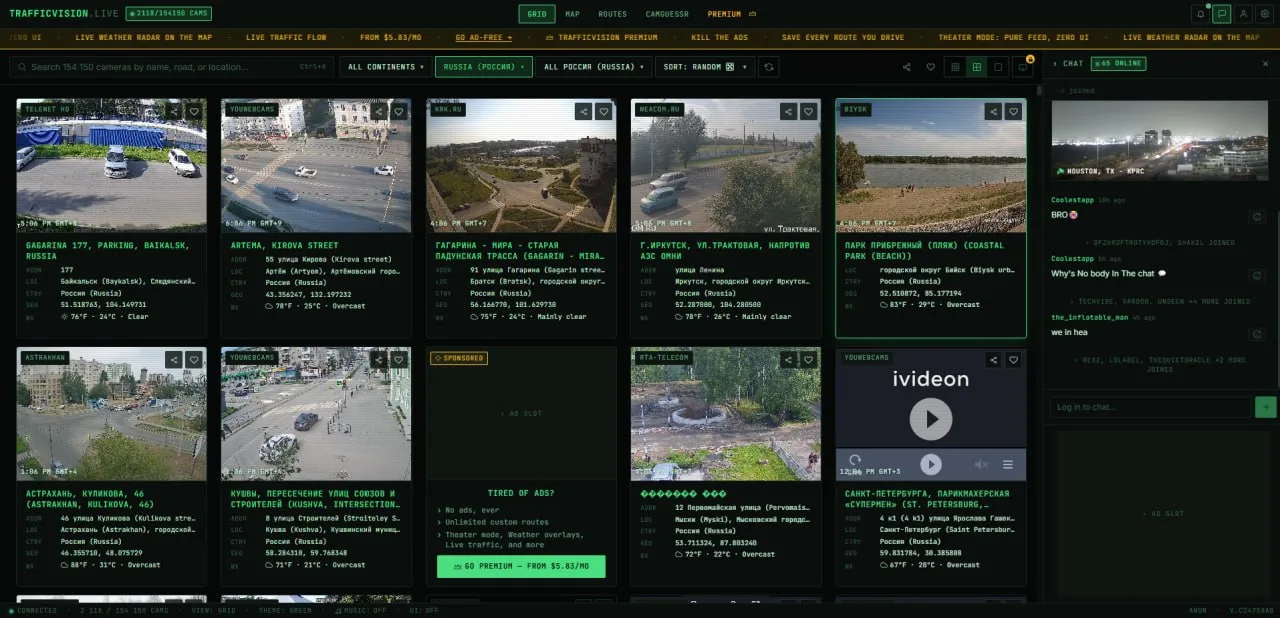The height and width of the screenshot is (618, 1280).
Task: Share the Biysk coastal park camera
Action: click(993, 111)
